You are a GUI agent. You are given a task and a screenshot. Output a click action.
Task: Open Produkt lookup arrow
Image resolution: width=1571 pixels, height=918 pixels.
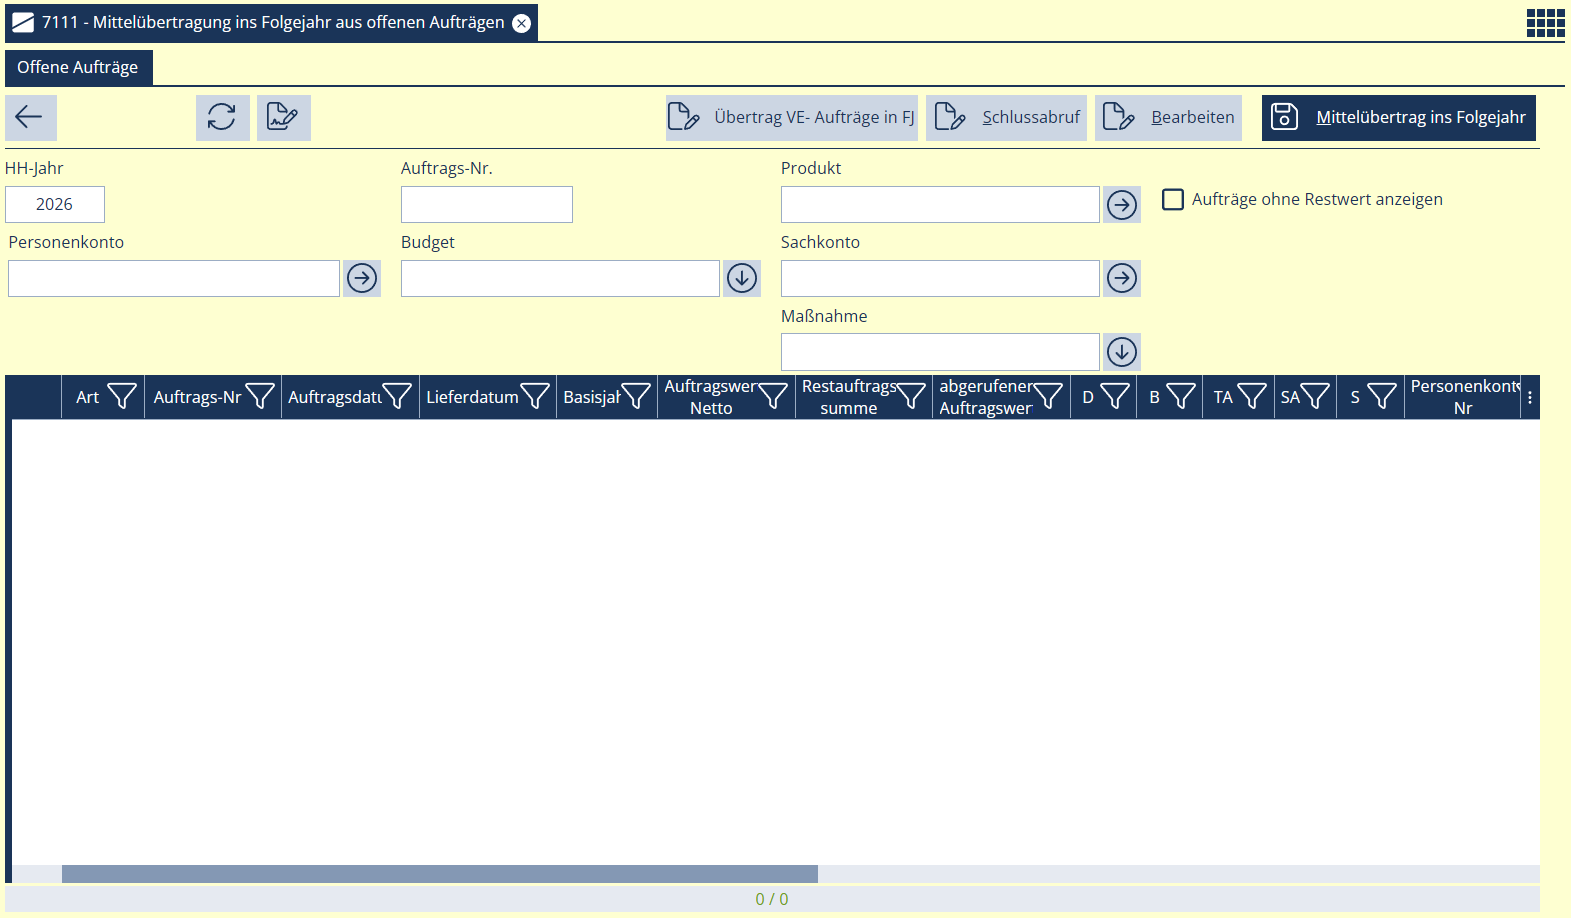click(1122, 205)
